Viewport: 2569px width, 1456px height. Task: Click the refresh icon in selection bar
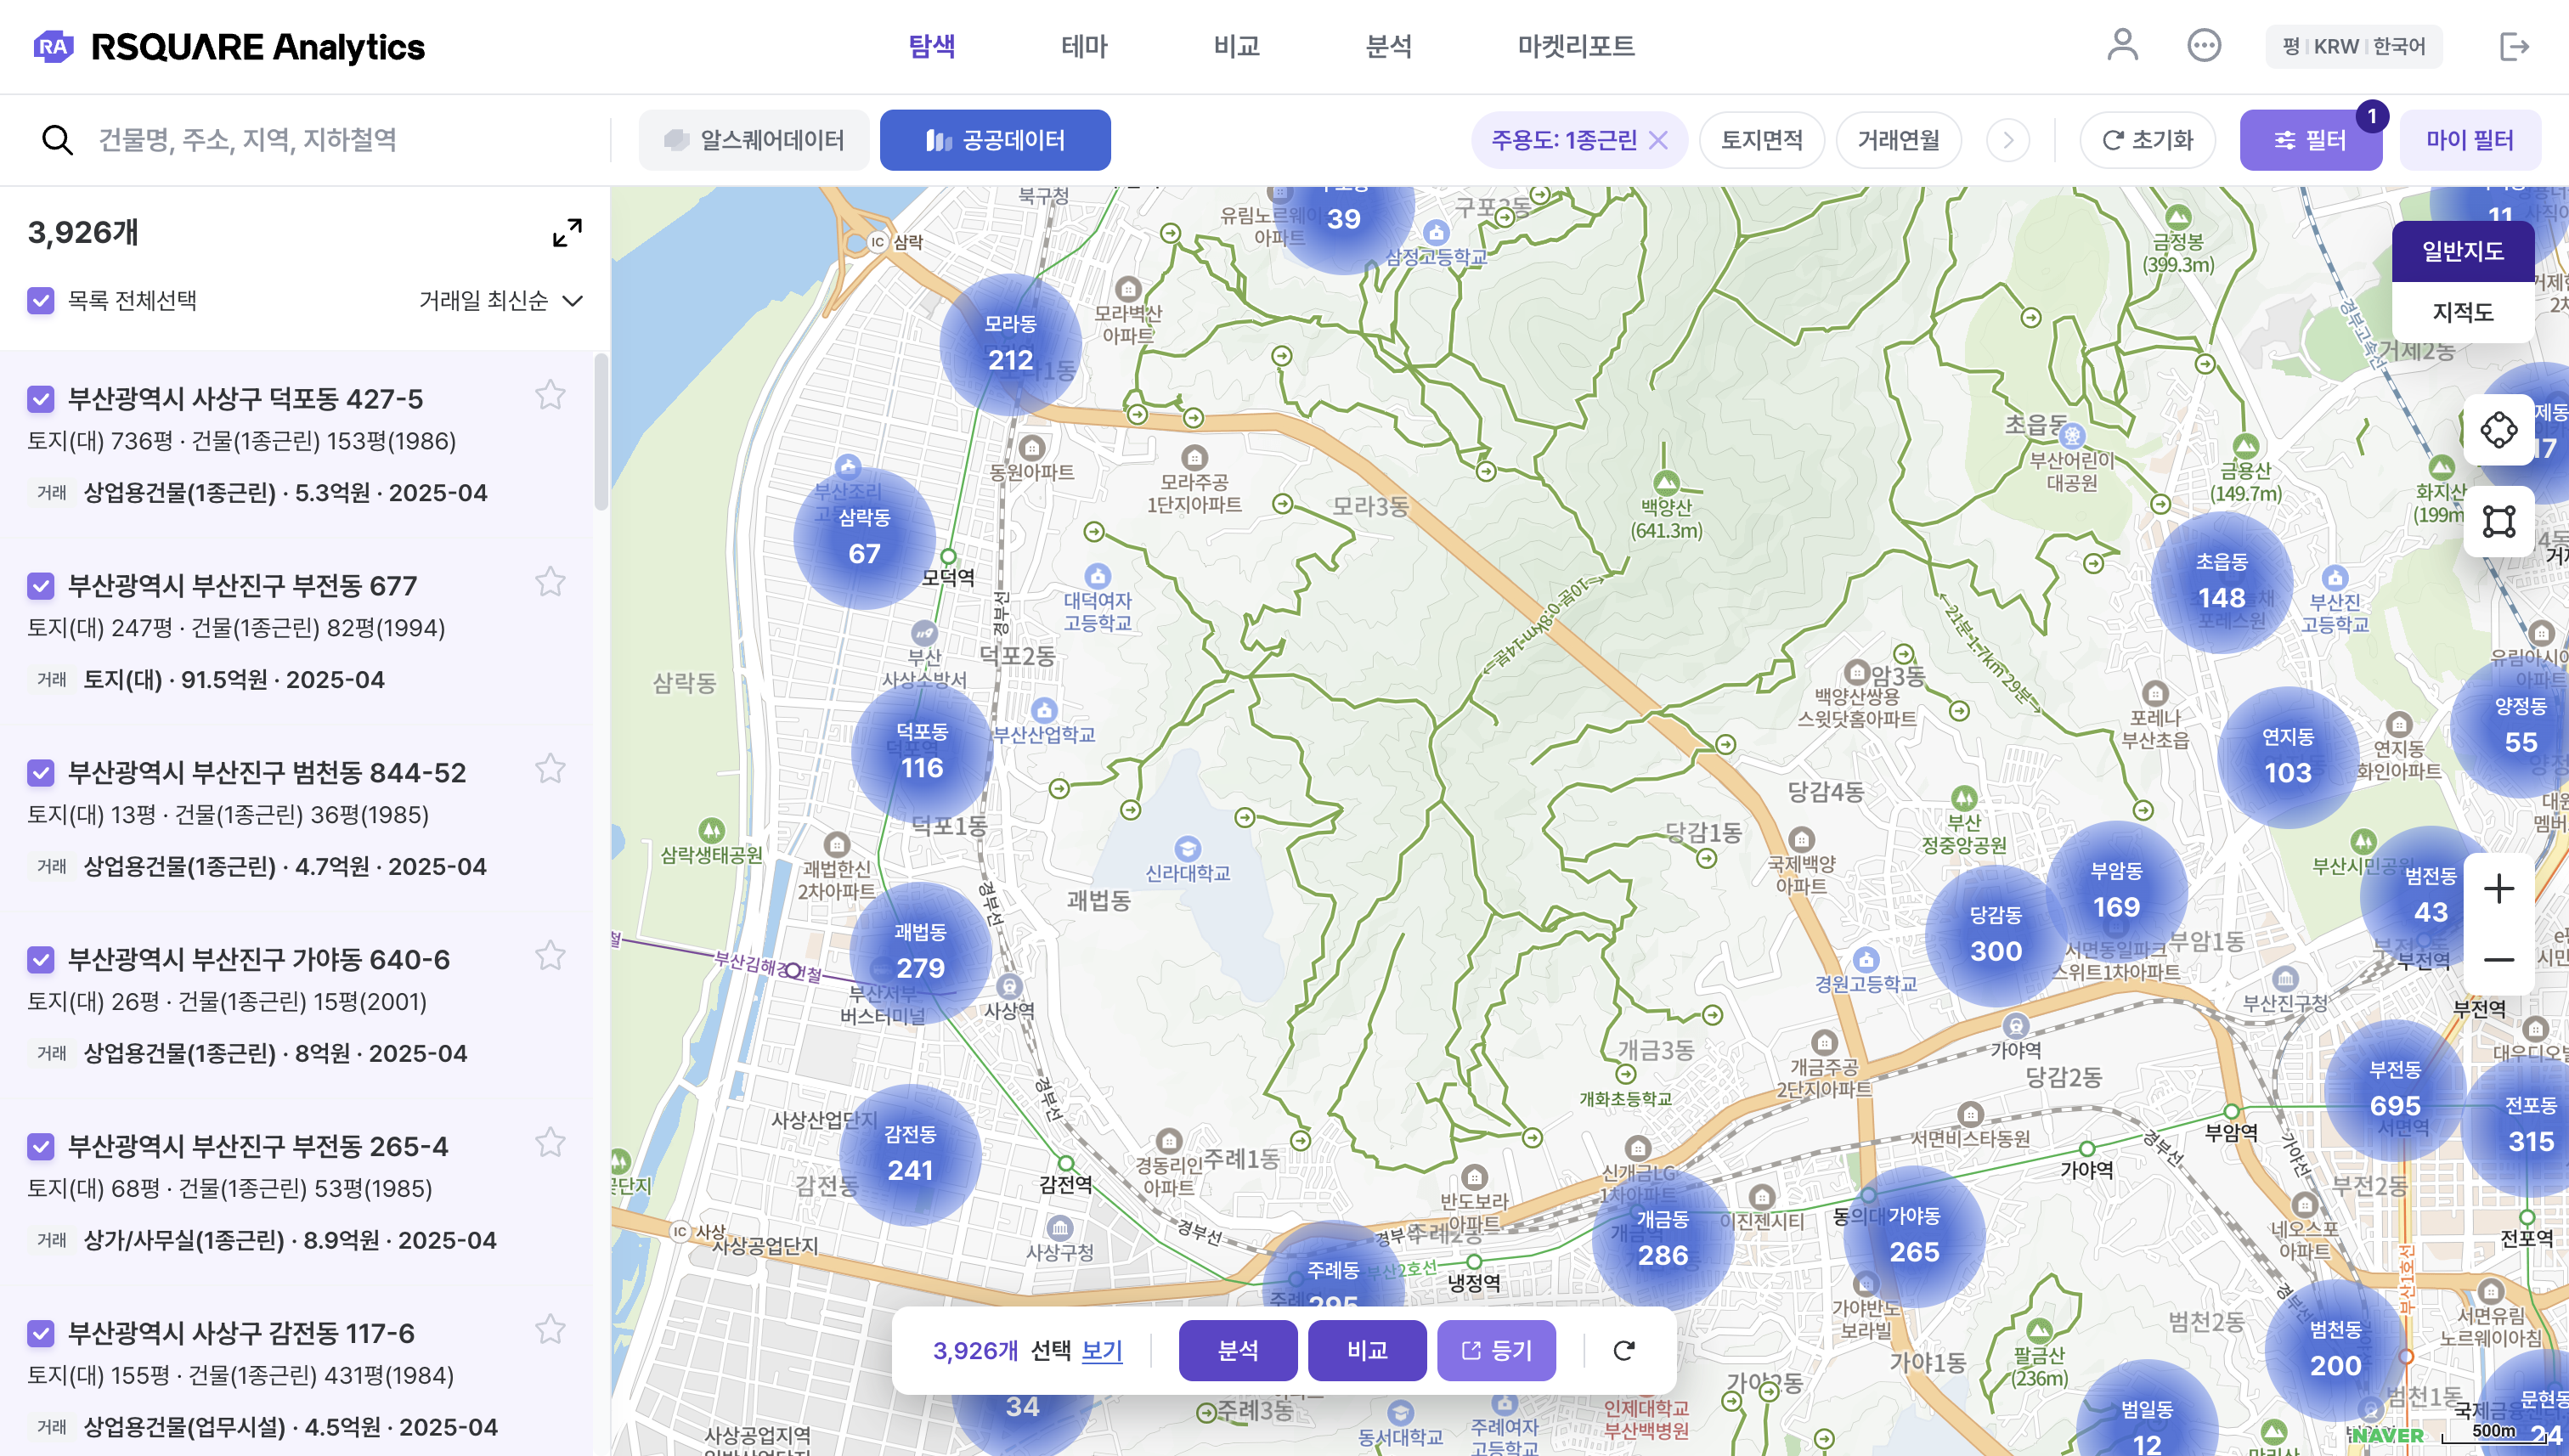1624,1351
